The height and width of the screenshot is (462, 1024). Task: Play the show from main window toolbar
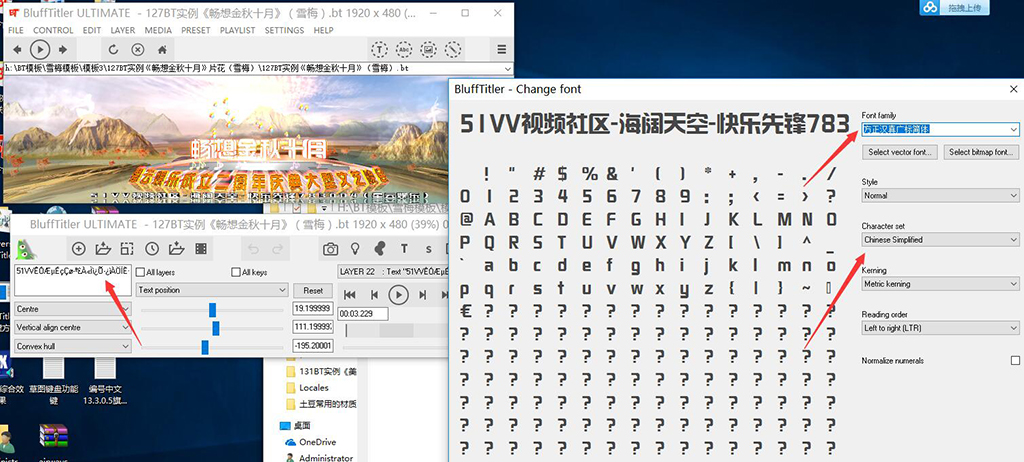(40, 50)
